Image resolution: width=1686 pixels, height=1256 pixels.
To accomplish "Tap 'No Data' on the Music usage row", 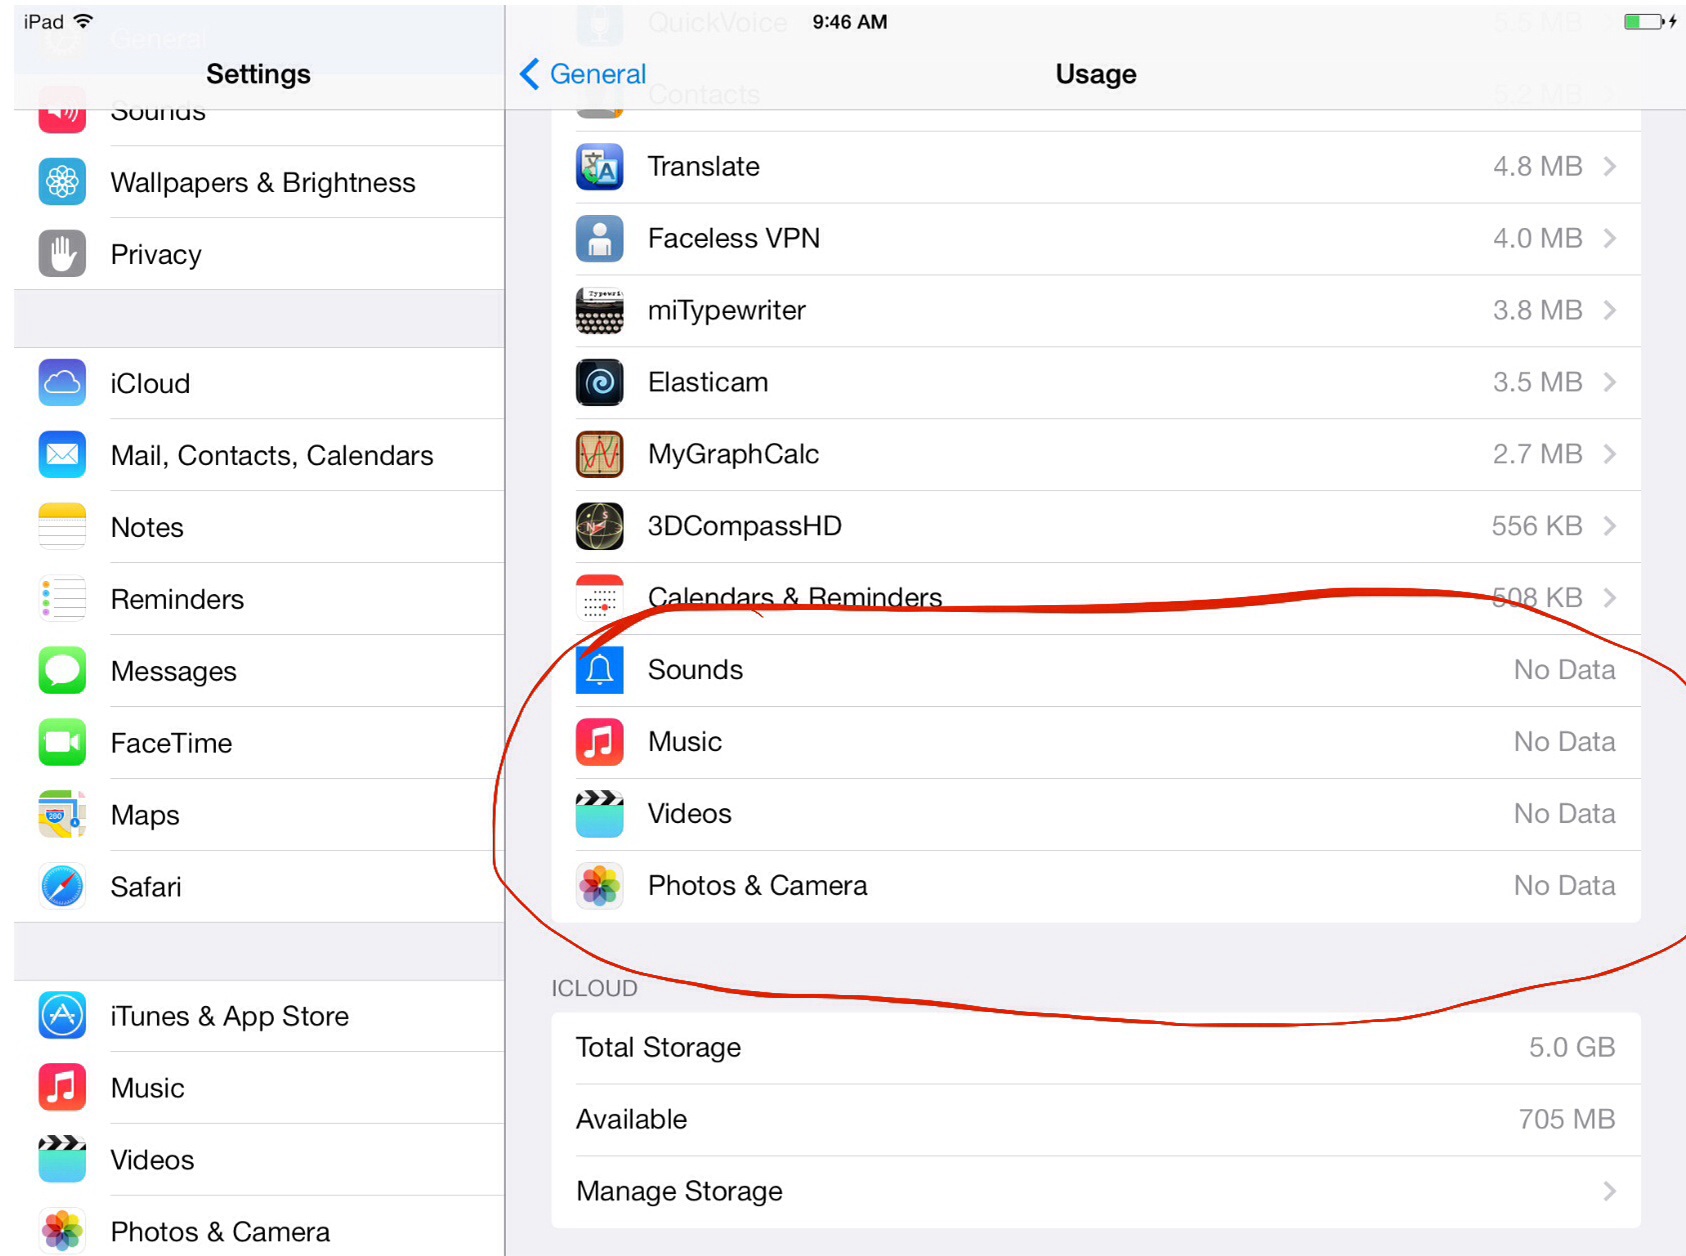I will (x=1564, y=742).
